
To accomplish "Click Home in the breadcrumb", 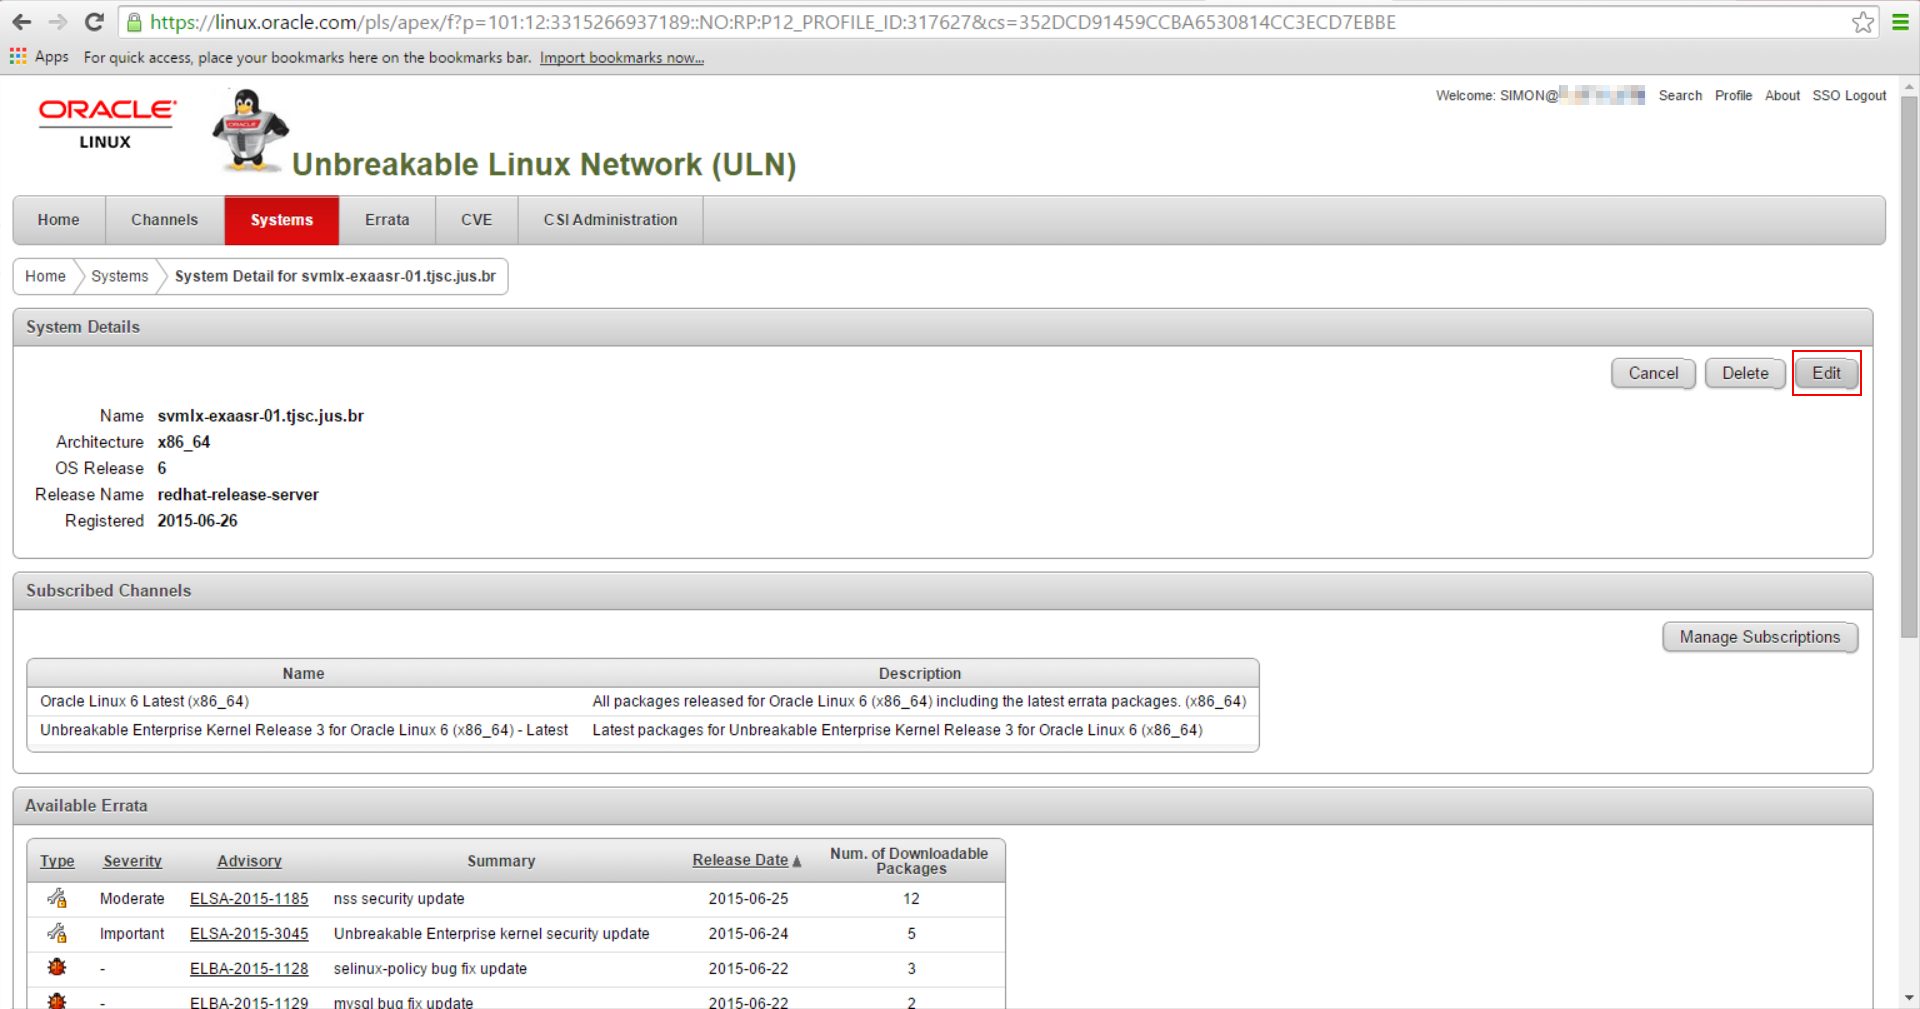I will pos(45,276).
